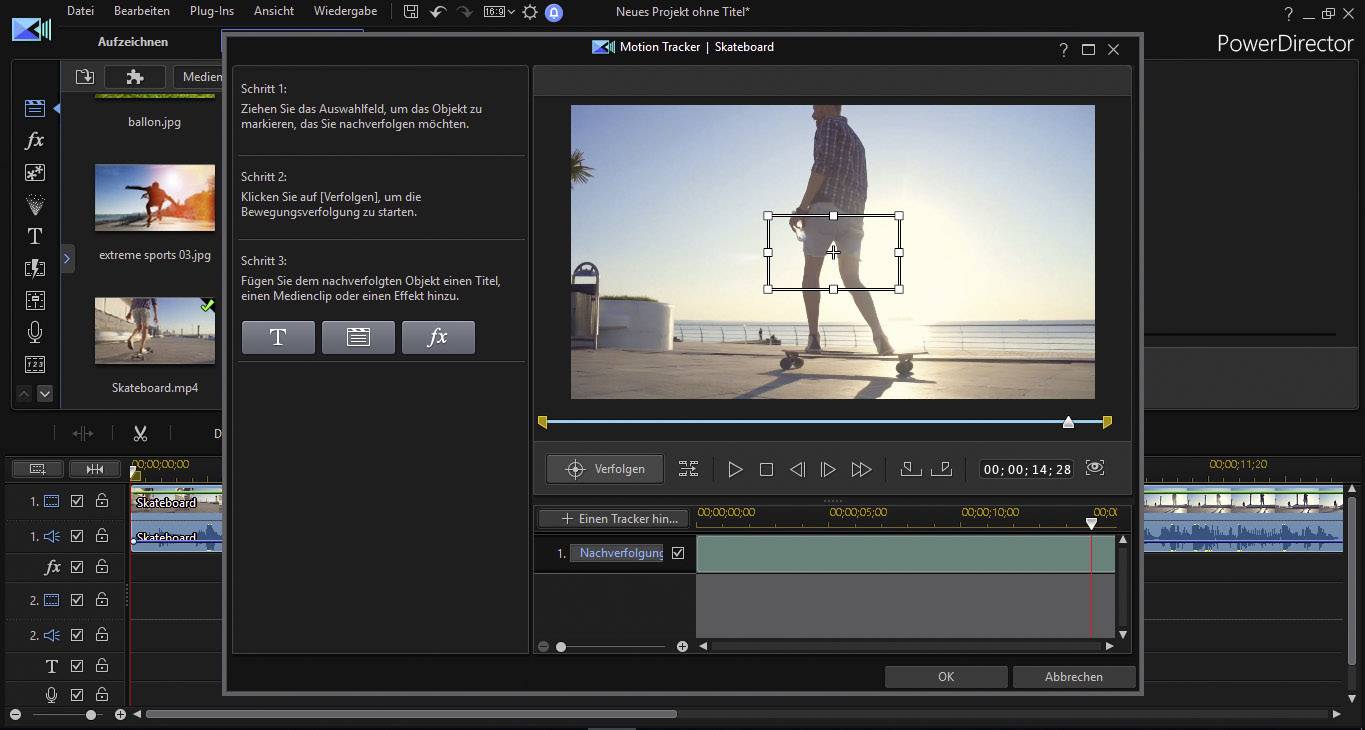Open the Medien filter dropdown
The image size is (1365, 730).
(200, 77)
